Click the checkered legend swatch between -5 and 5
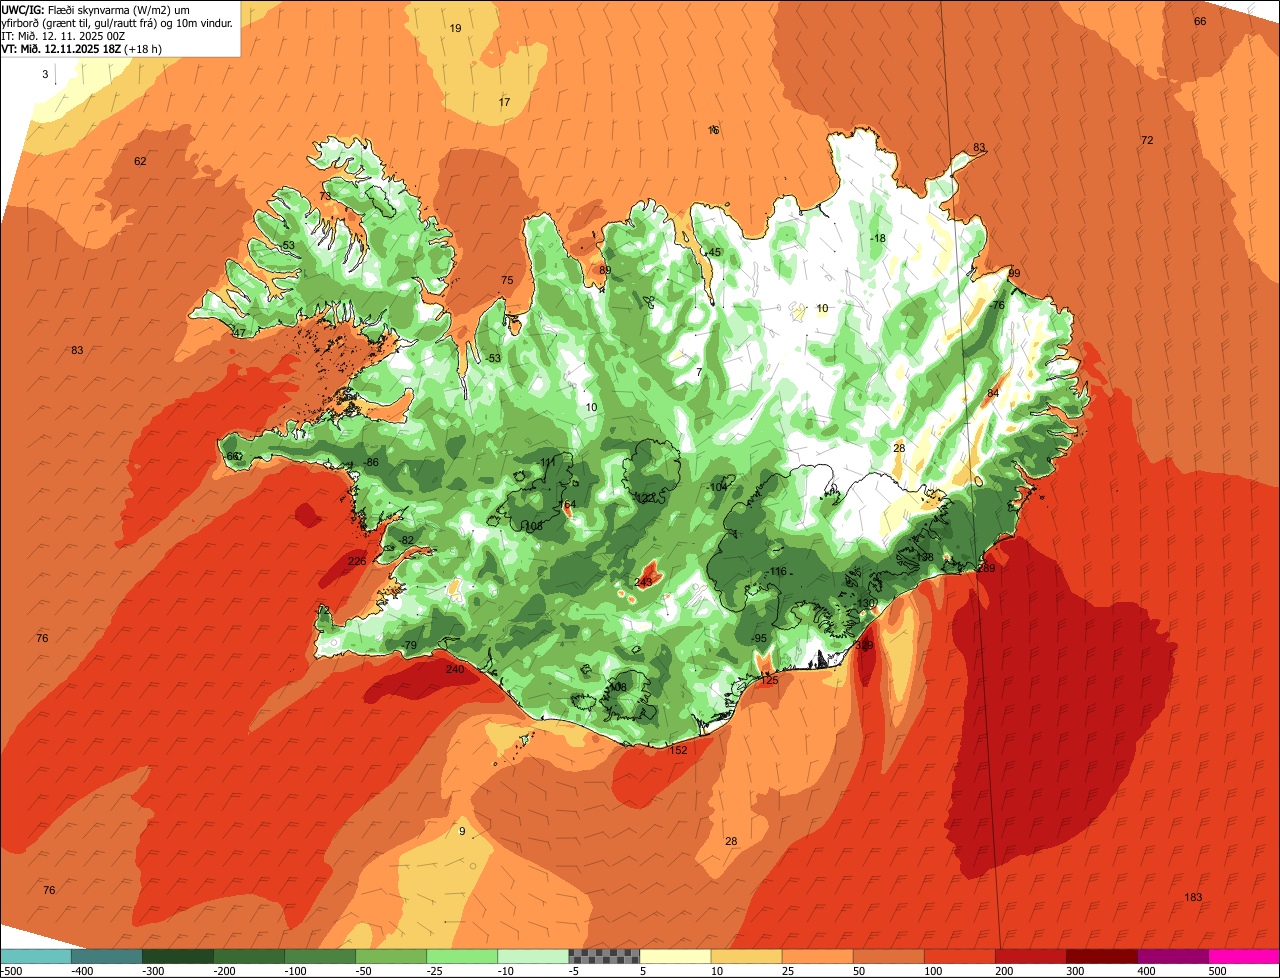Screen dimensions: 1280x978 [x=604, y=956]
